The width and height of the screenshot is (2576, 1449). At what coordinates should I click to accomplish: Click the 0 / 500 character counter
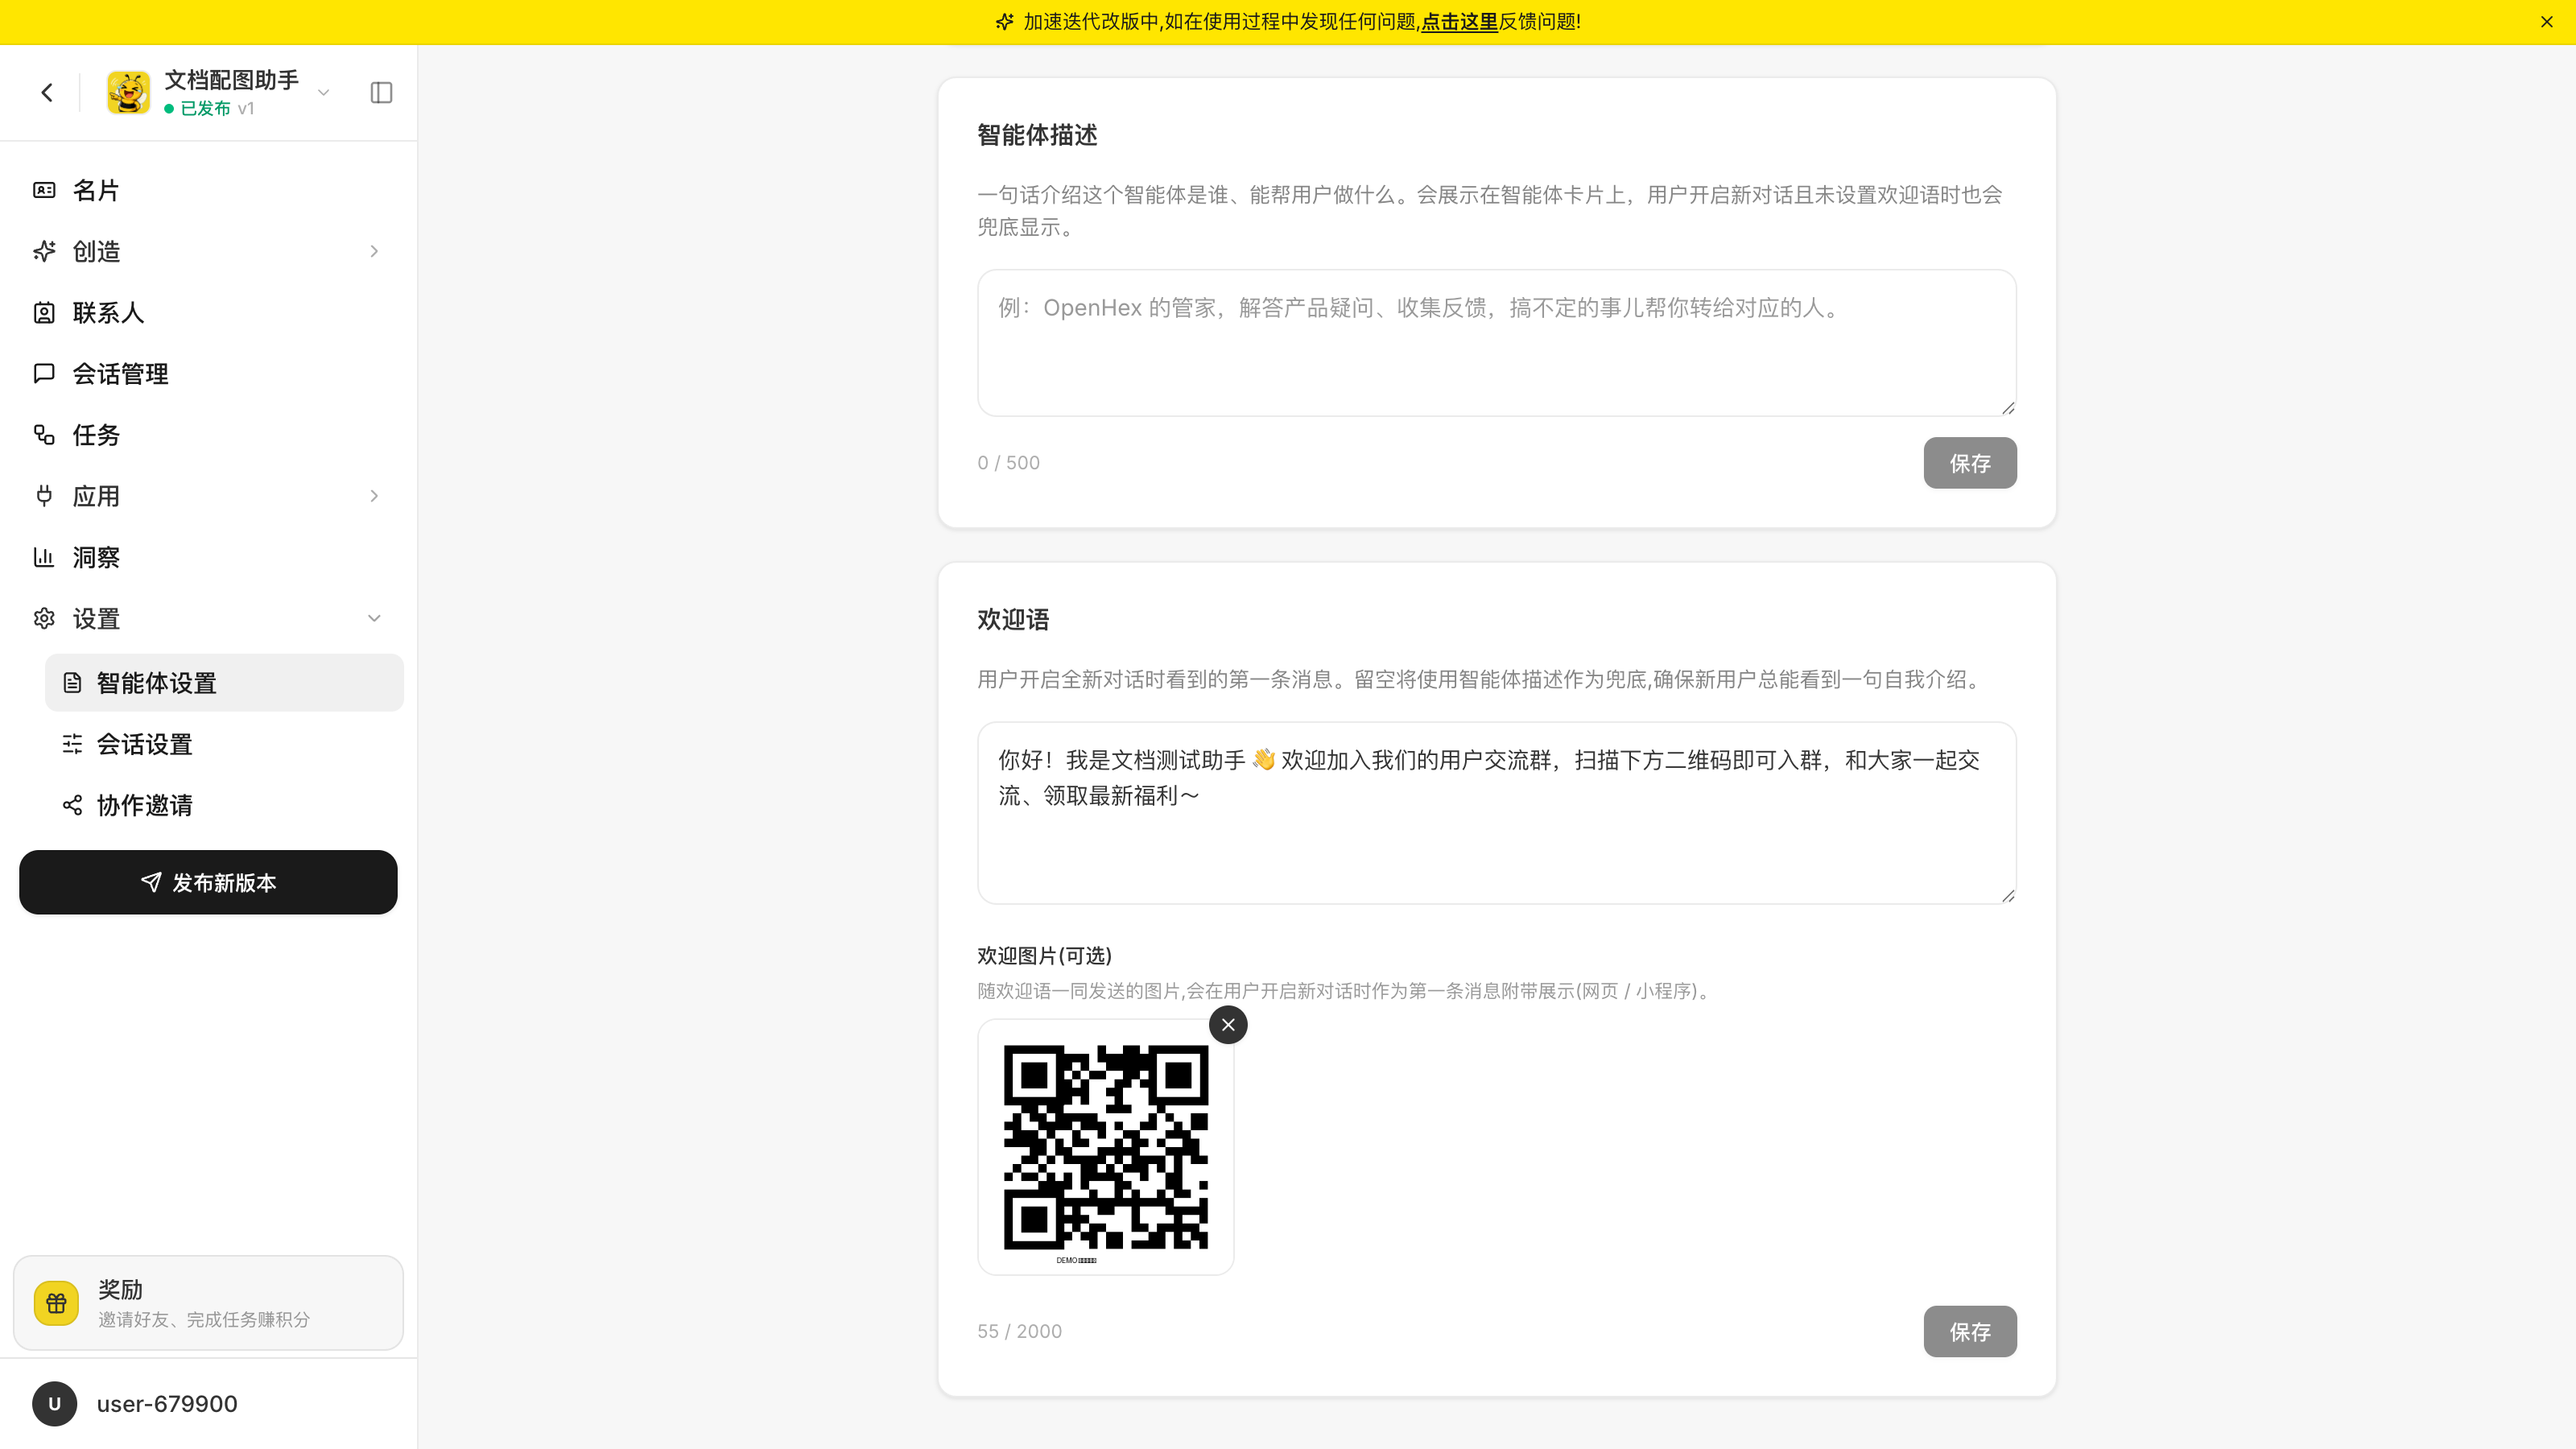tap(1008, 463)
